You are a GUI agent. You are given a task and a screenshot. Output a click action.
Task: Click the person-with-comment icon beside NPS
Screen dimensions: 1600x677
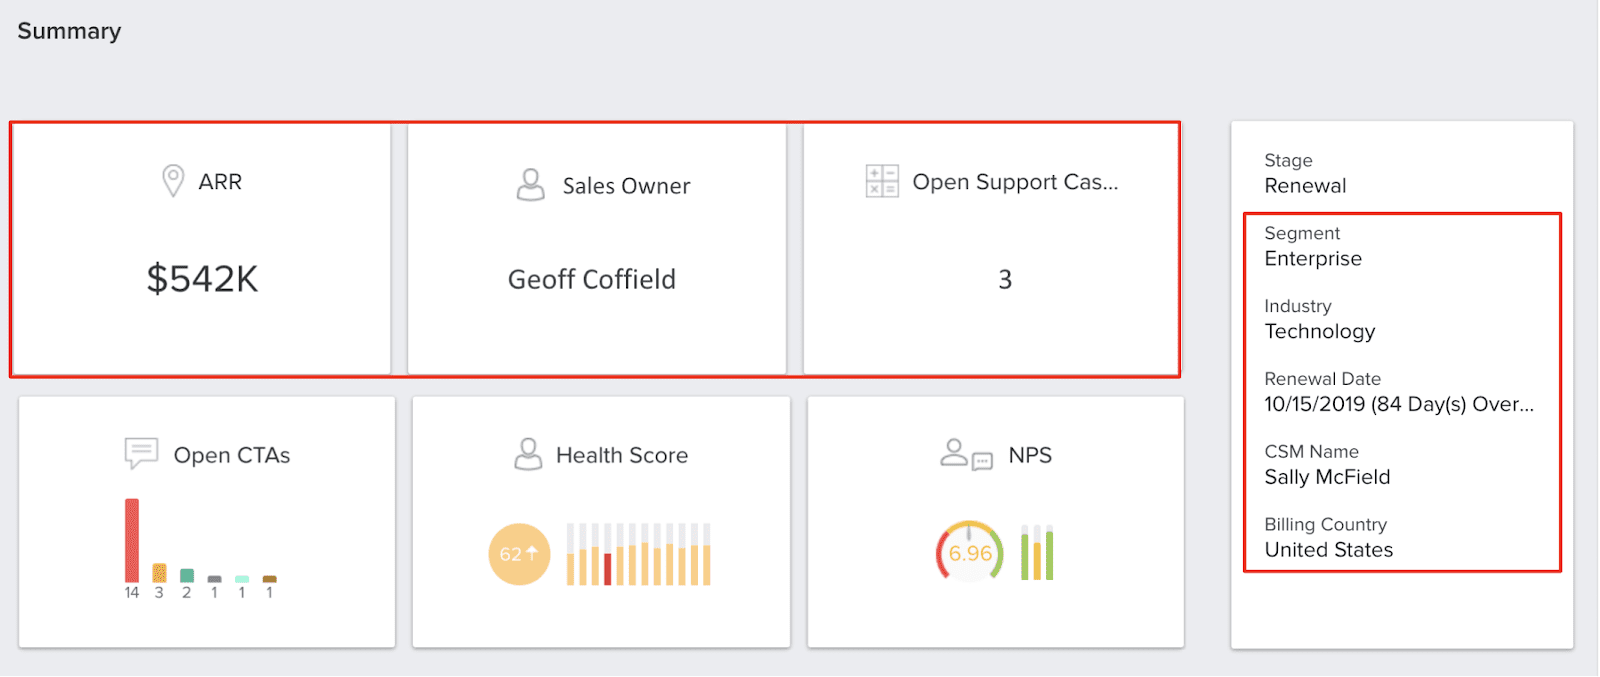(x=966, y=454)
